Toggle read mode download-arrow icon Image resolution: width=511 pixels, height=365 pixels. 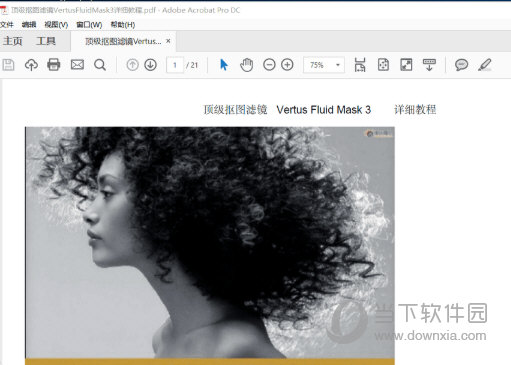(x=429, y=65)
